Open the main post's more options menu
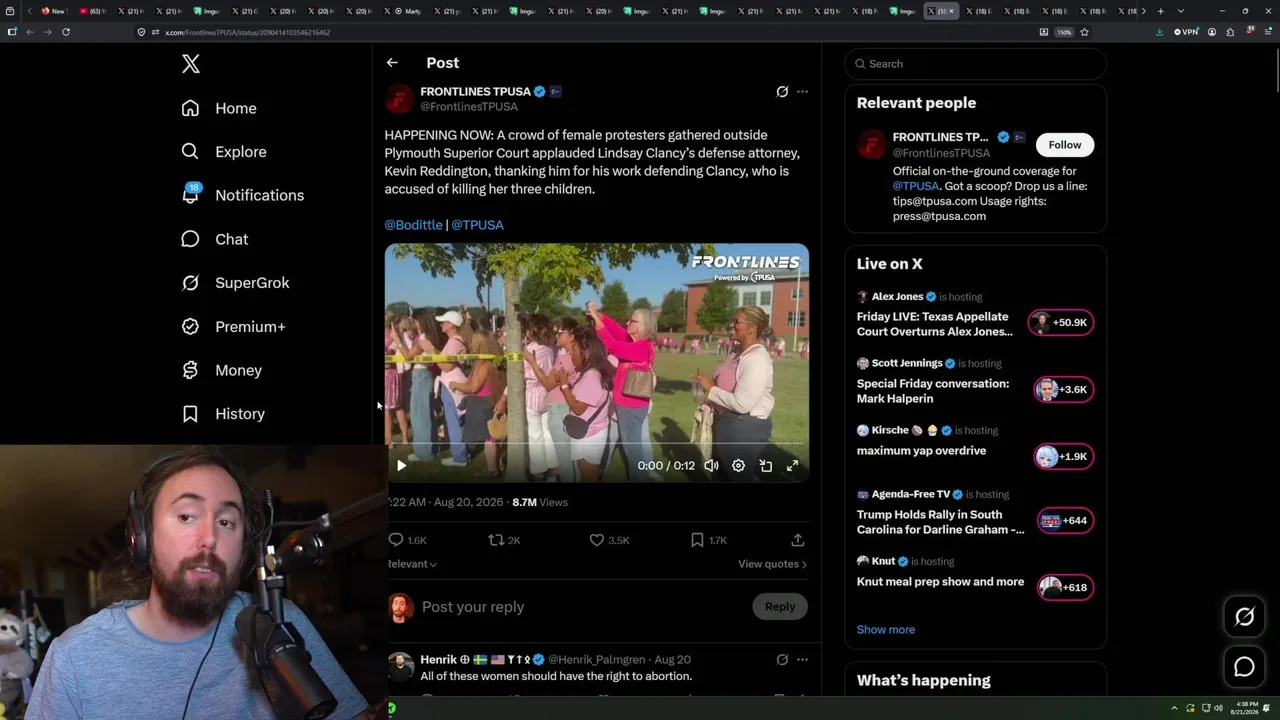This screenshot has width=1280, height=720. (802, 92)
